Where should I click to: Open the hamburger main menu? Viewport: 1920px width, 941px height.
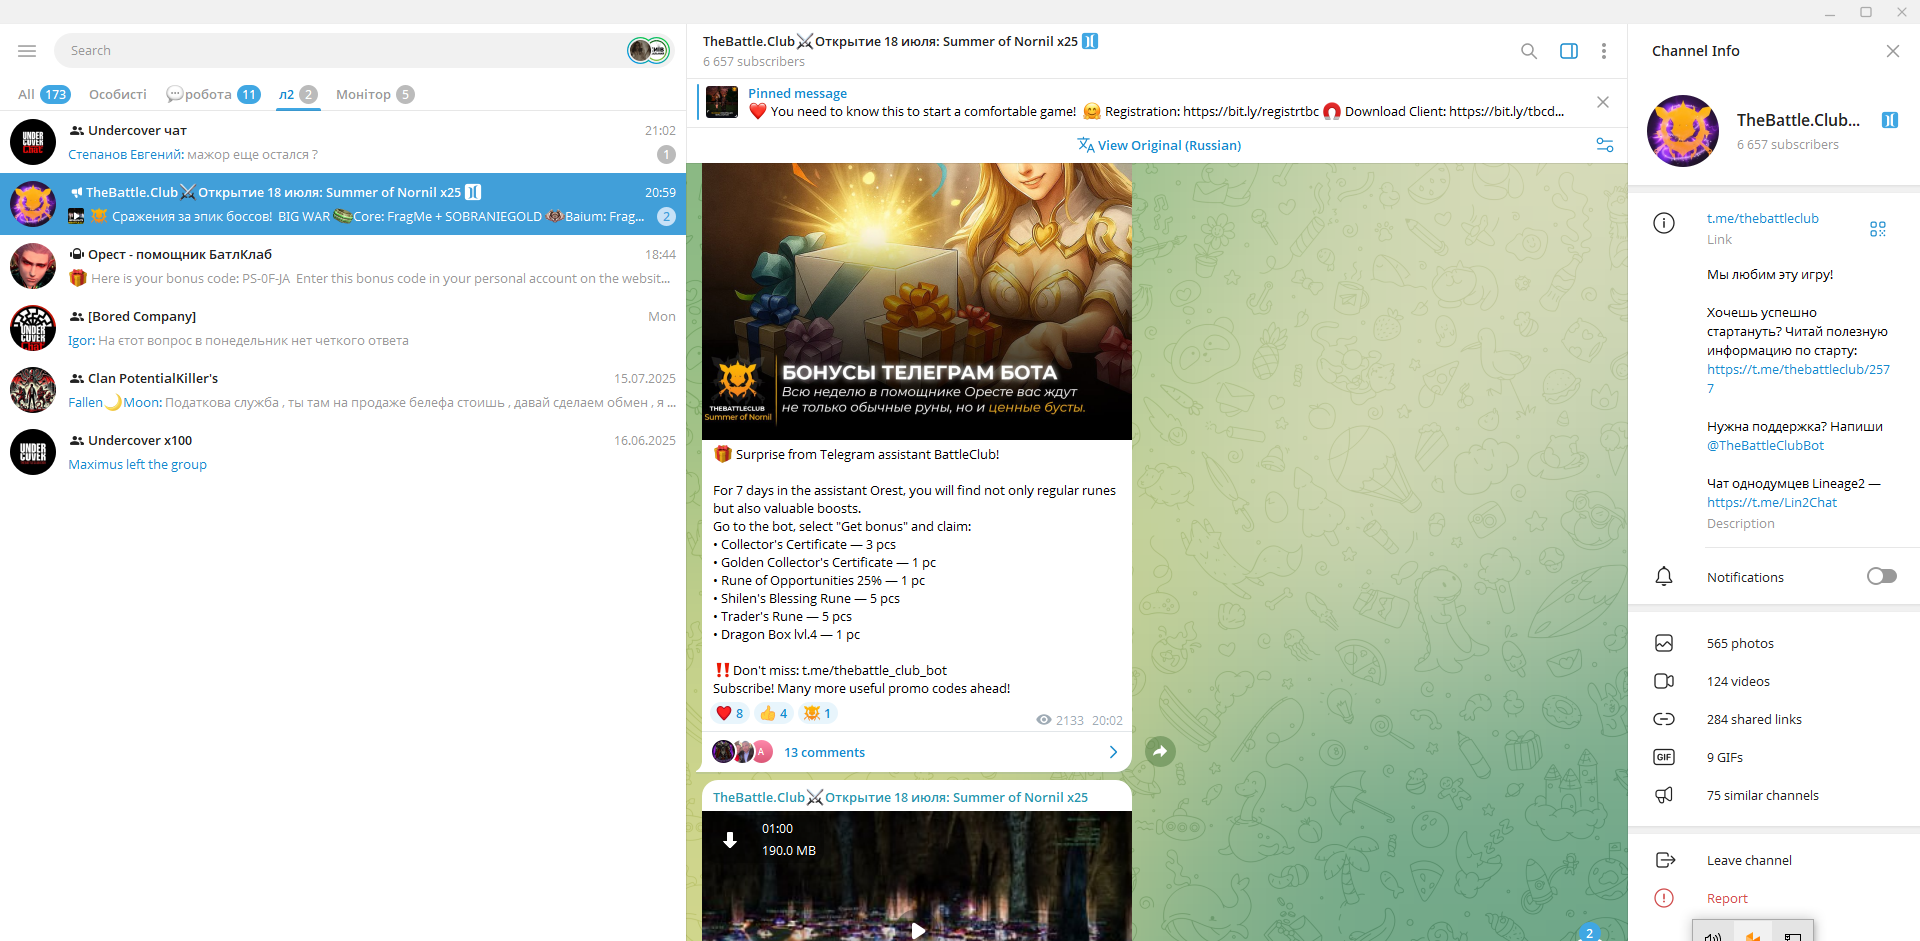27,51
